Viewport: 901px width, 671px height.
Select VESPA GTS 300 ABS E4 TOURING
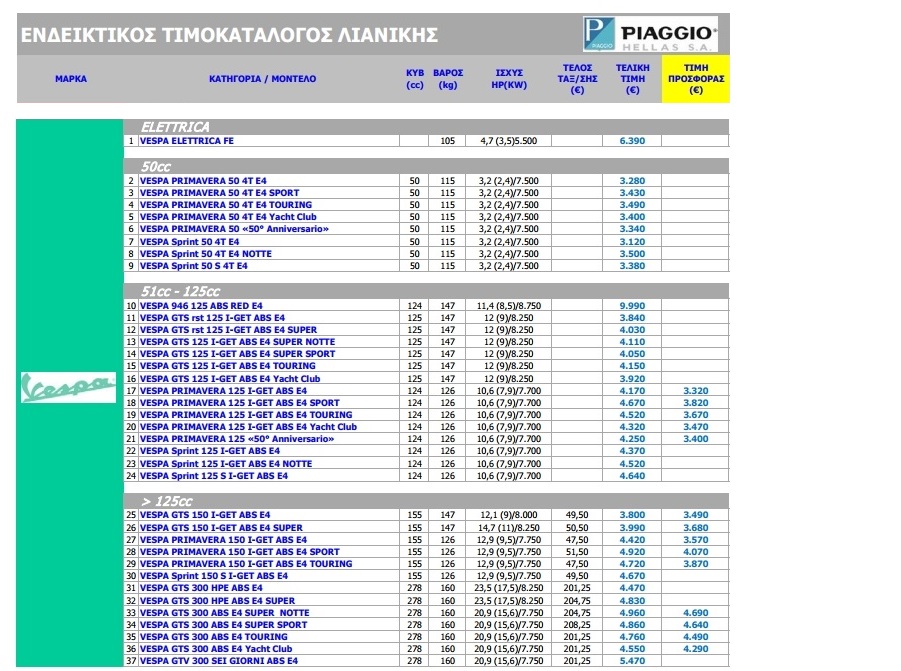[x=214, y=637]
